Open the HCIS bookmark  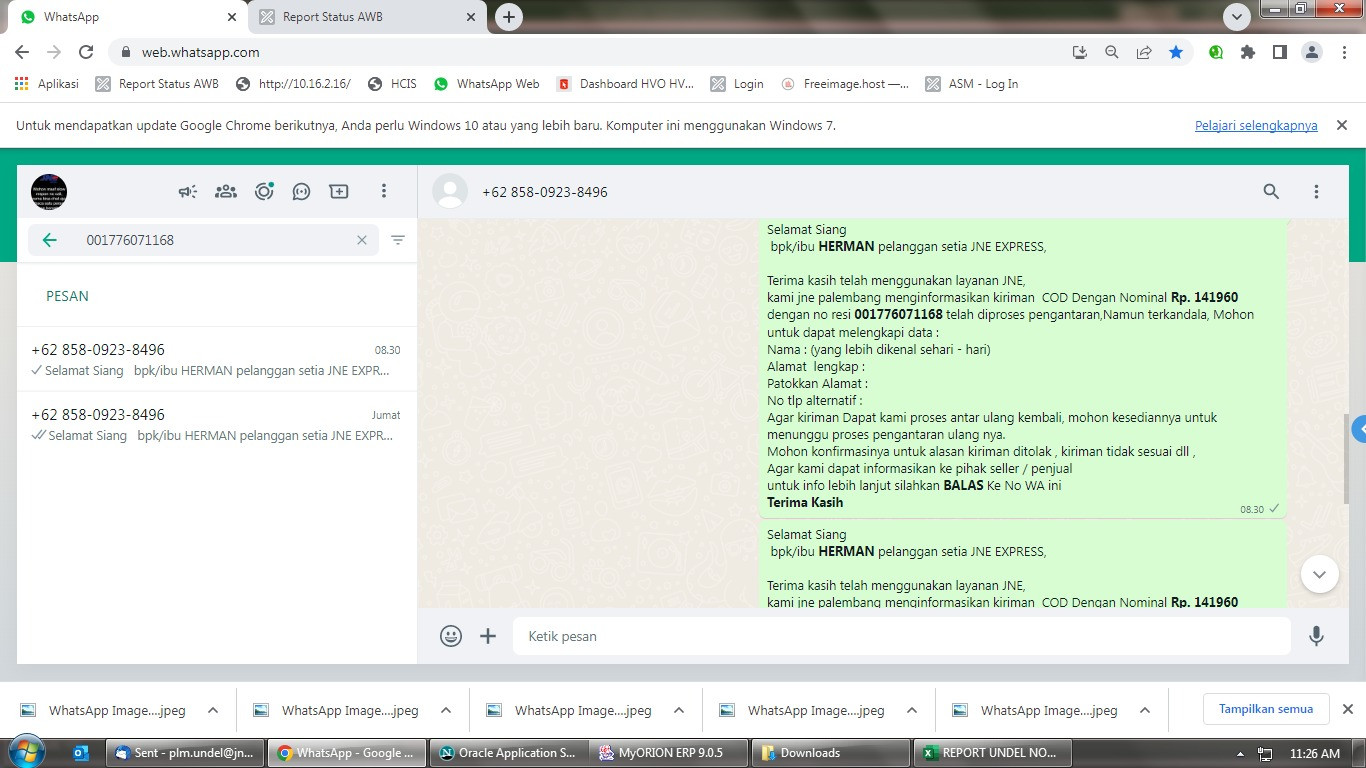(392, 84)
